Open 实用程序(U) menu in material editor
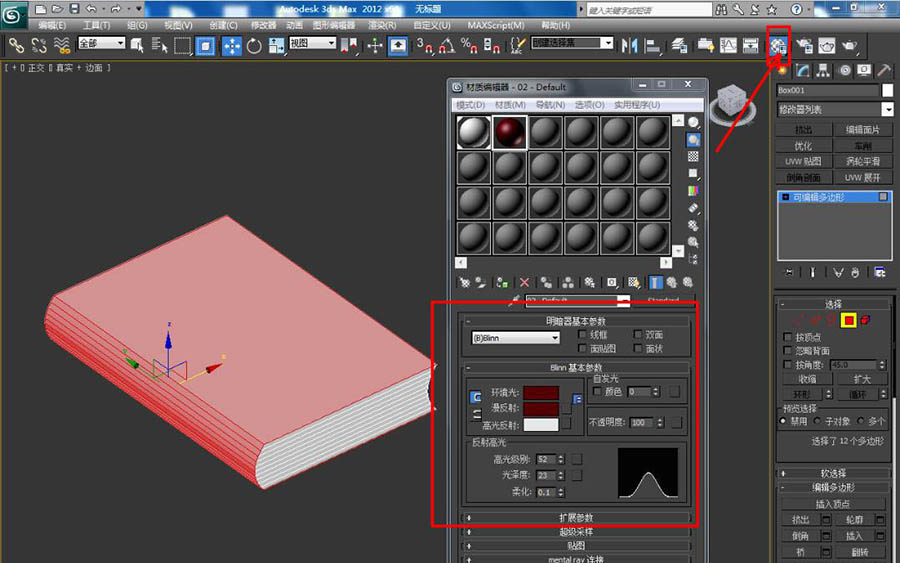The height and width of the screenshot is (563, 900). pos(637,105)
